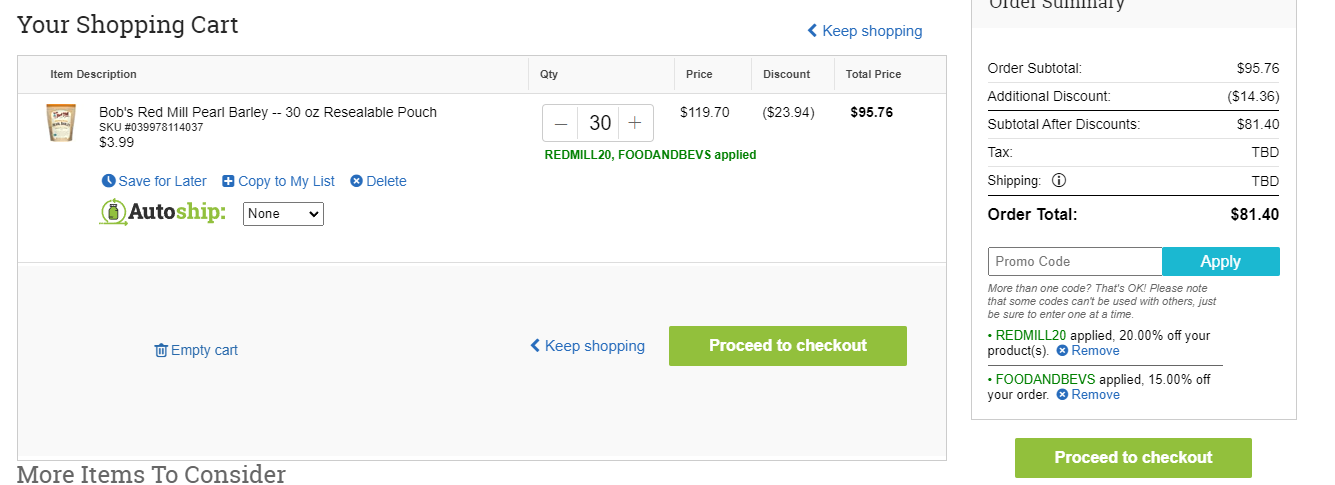Click the Copy to My List plus icon

(228, 181)
